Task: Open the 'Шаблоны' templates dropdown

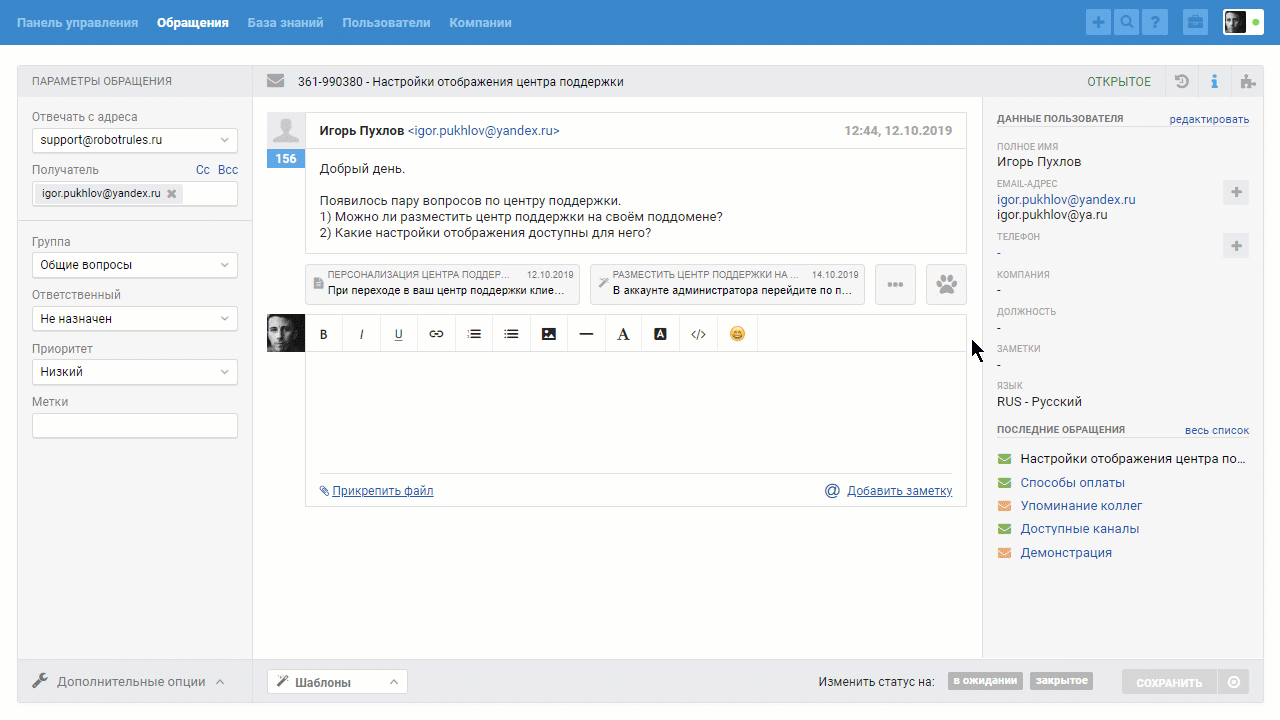Action: pyautogui.click(x=337, y=682)
